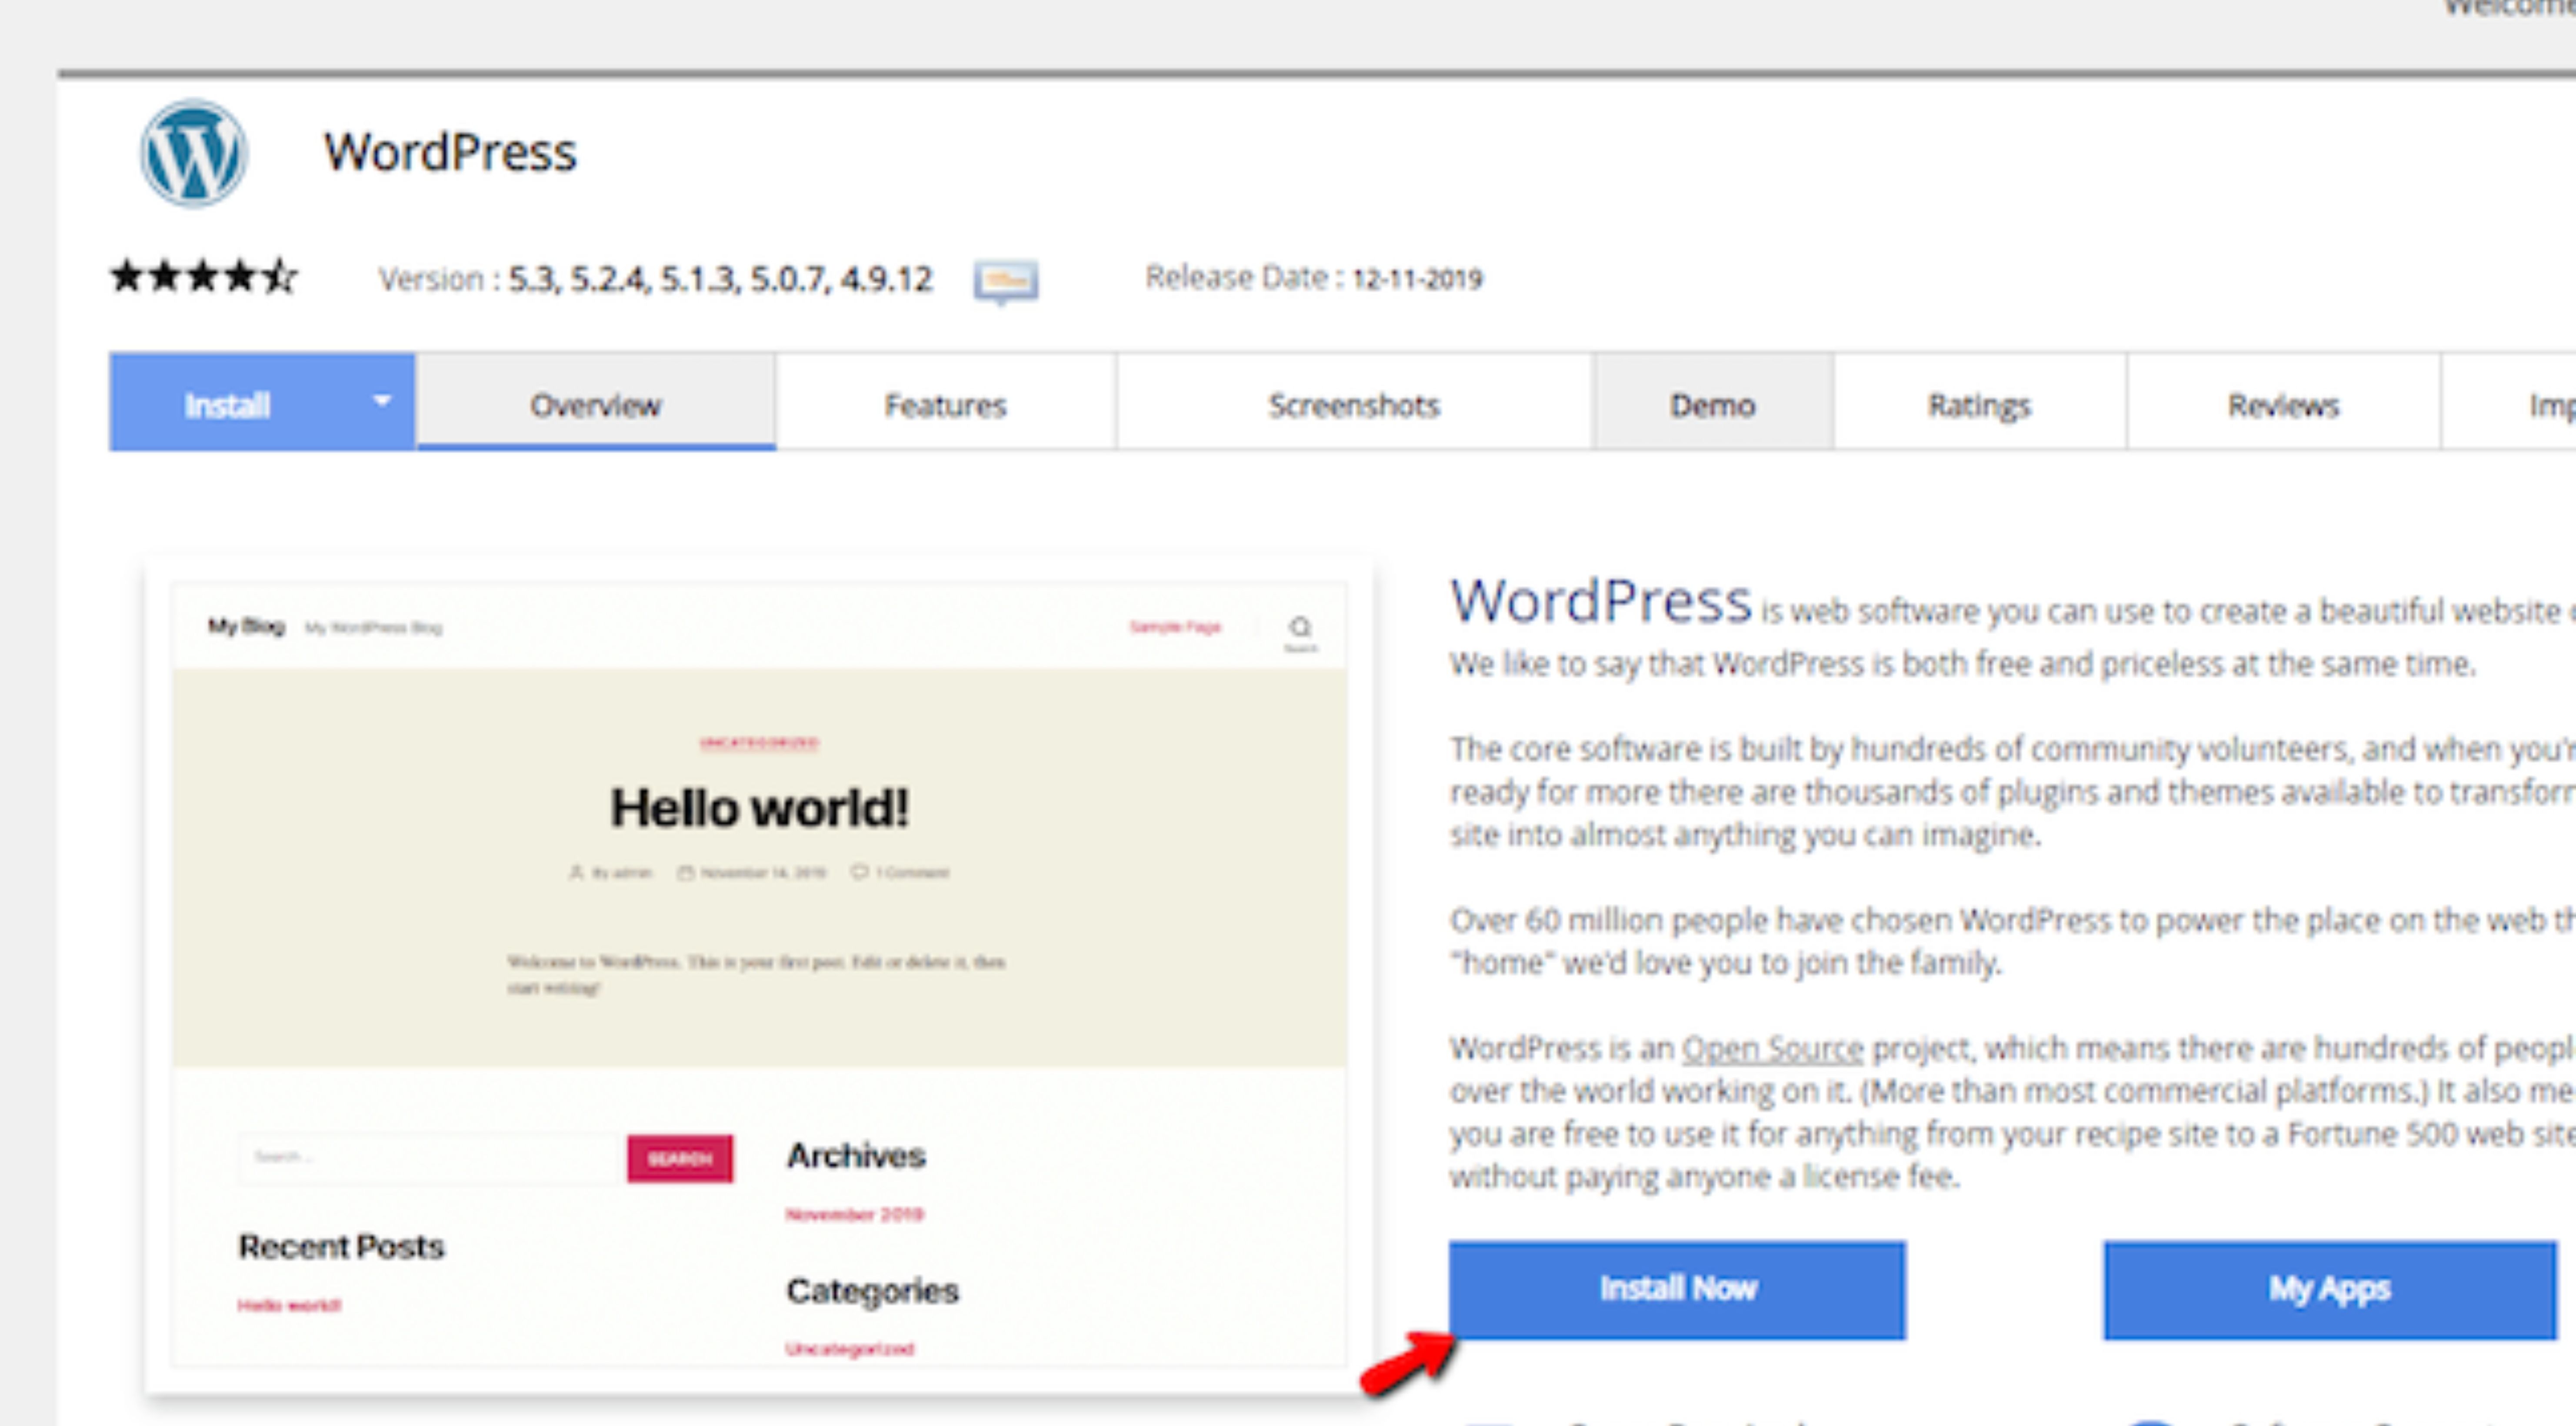
Task: Click the WordPress title heading
Action: (x=450, y=153)
